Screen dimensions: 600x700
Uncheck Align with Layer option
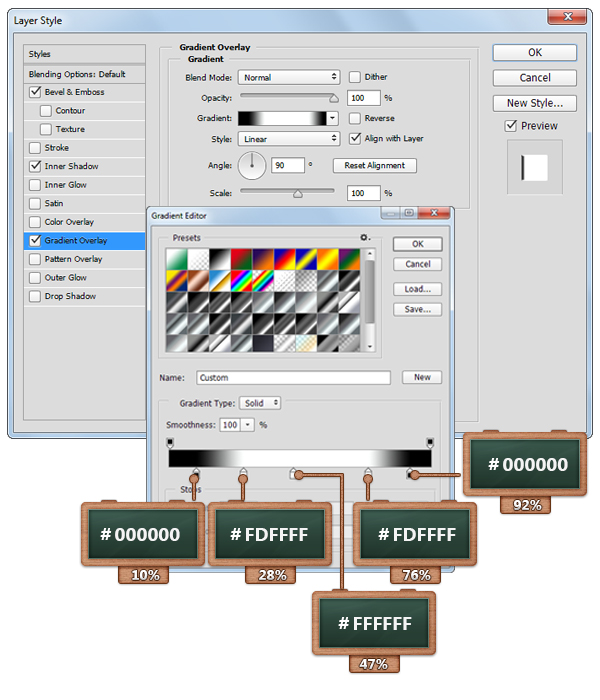click(x=355, y=139)
